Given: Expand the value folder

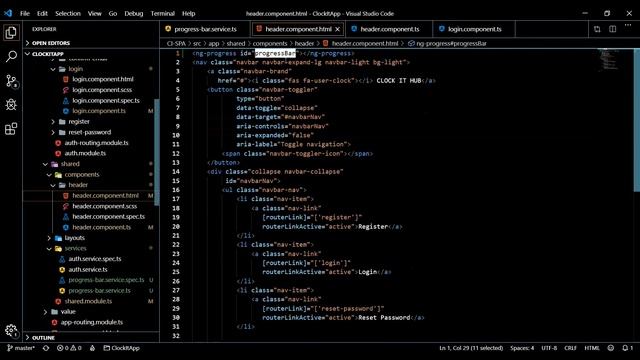Looking at the screenshot, I should pos(68,311).
